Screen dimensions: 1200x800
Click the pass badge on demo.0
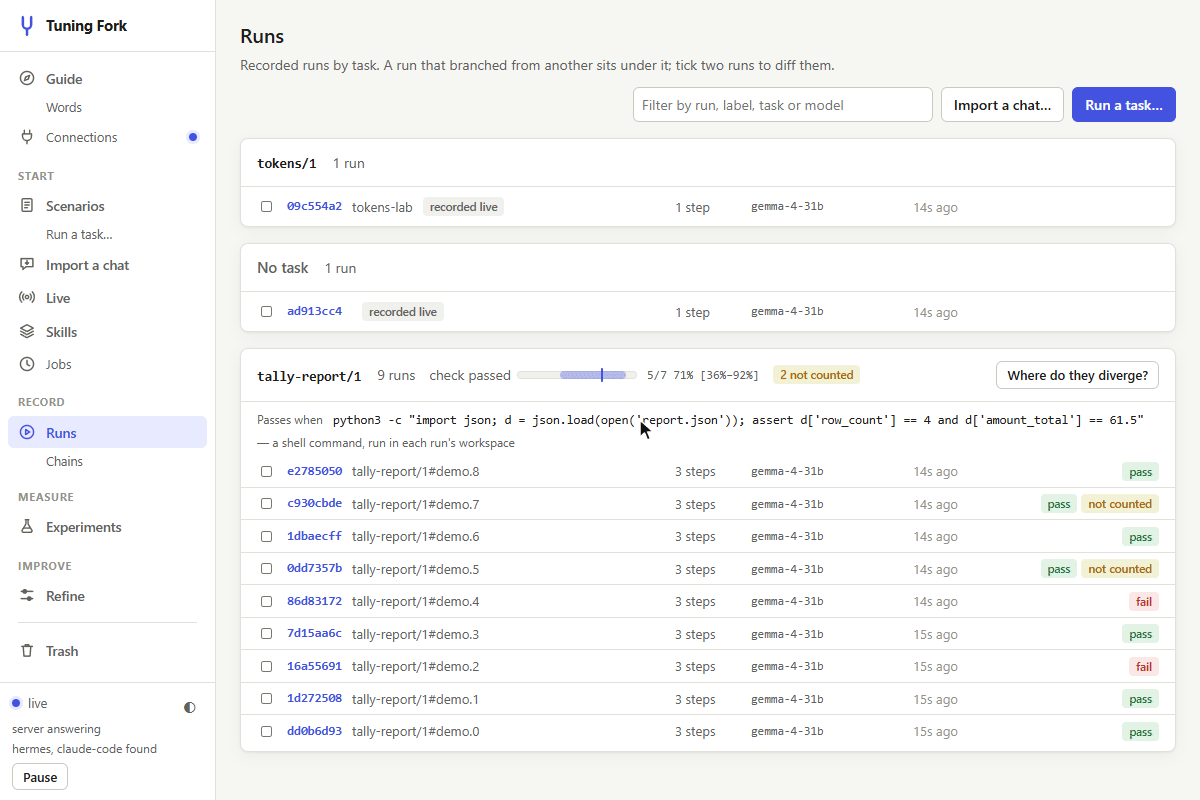(1140, 732)
